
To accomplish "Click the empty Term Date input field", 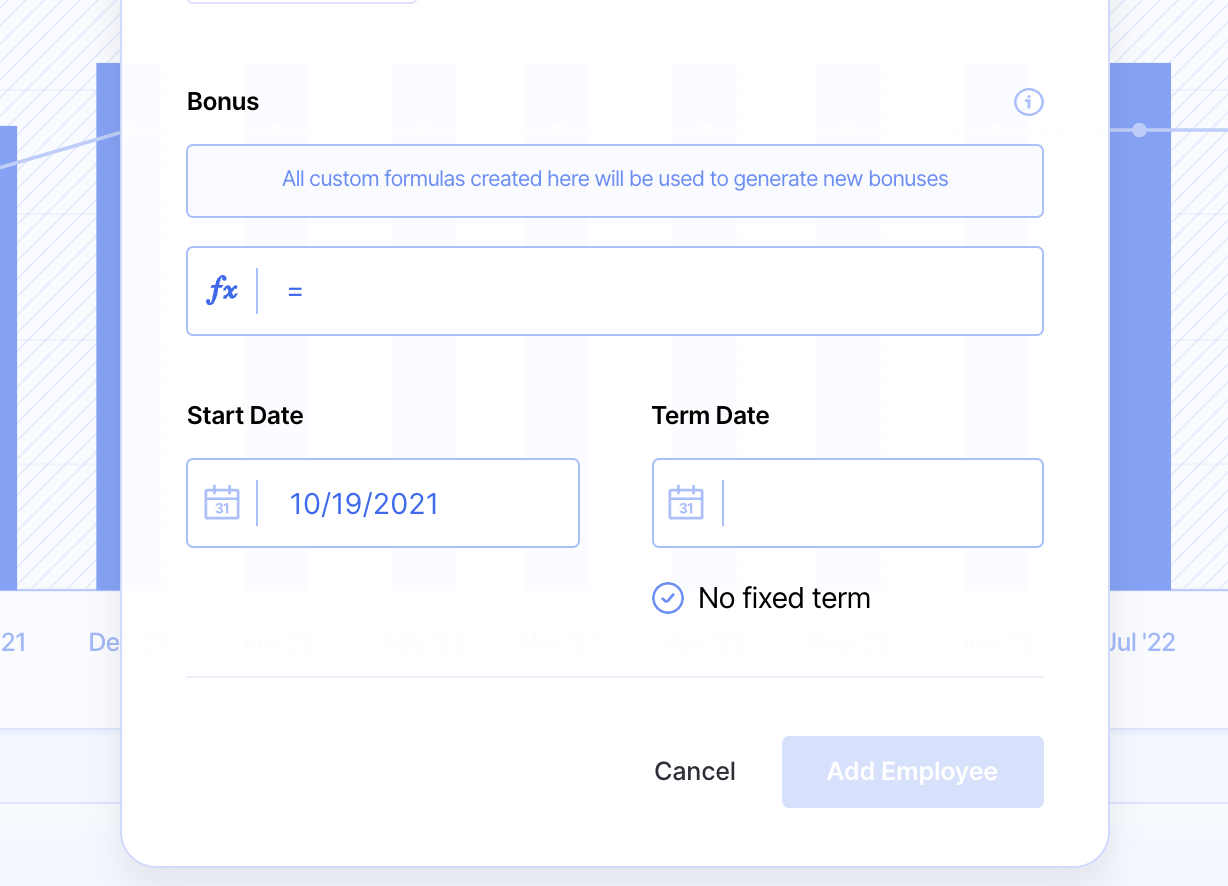I will pyautogui.click(x=880, y=503).
